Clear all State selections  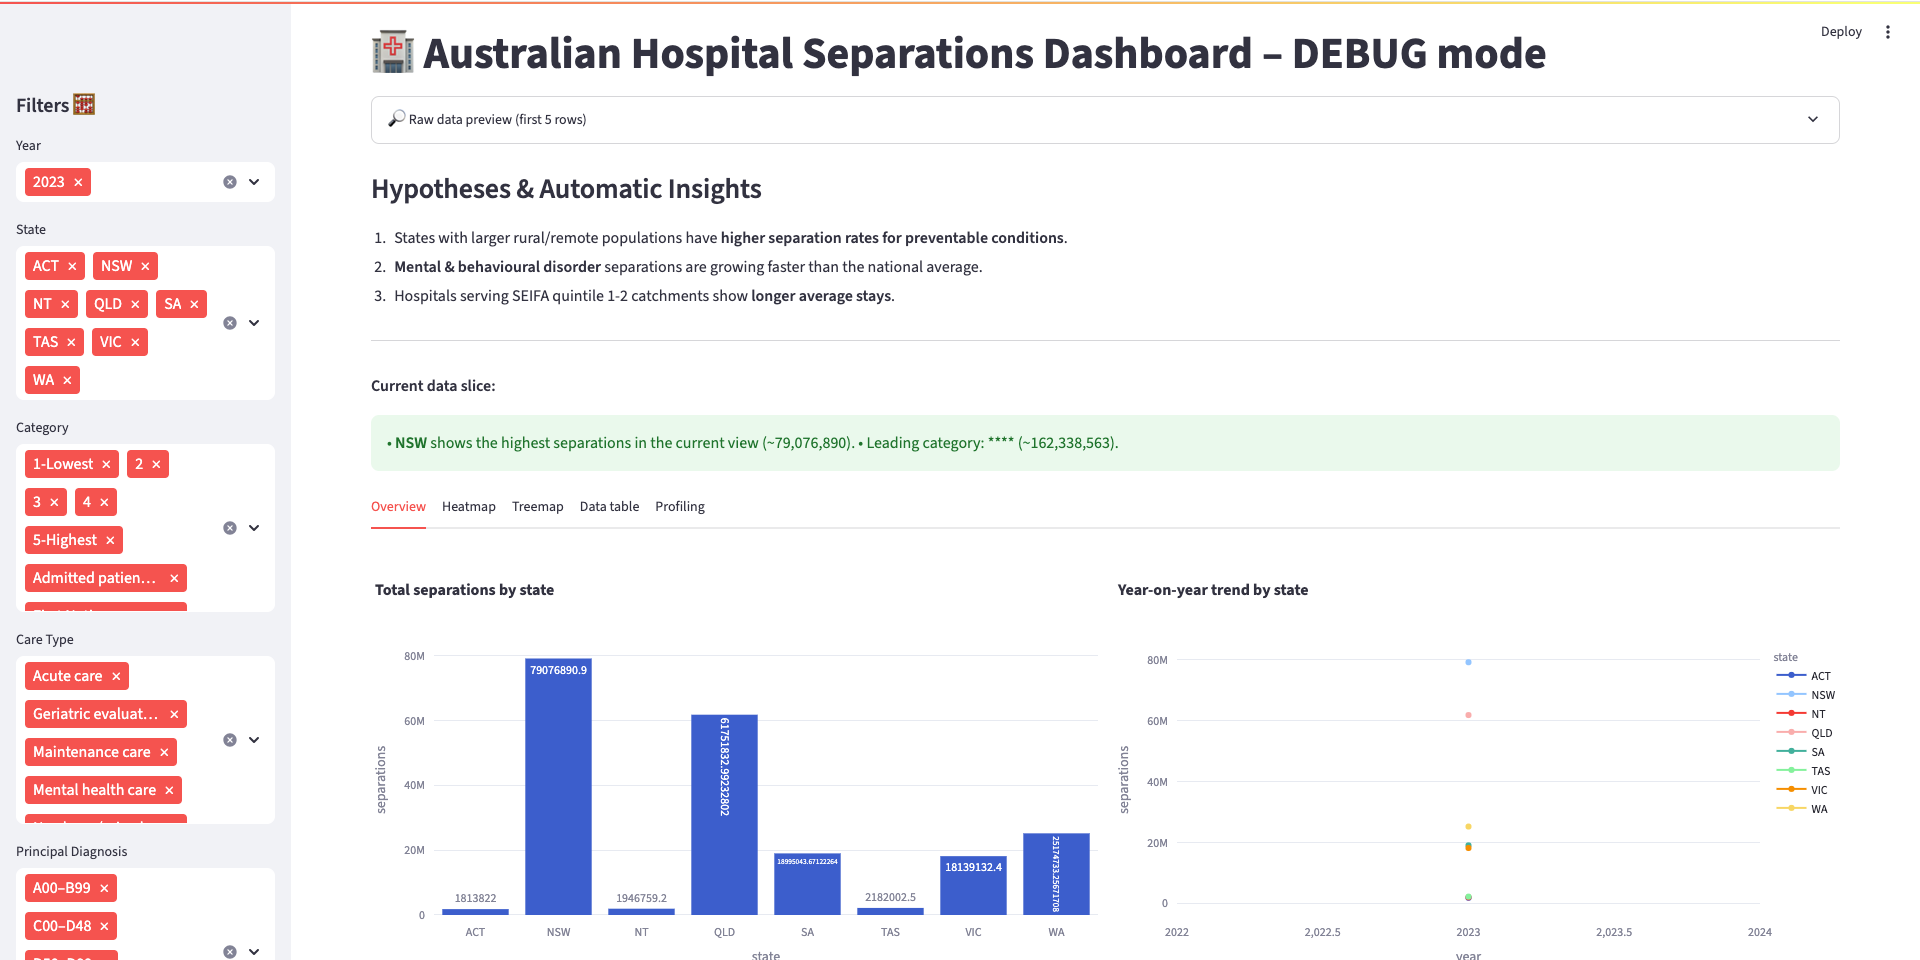pos(230,323)
